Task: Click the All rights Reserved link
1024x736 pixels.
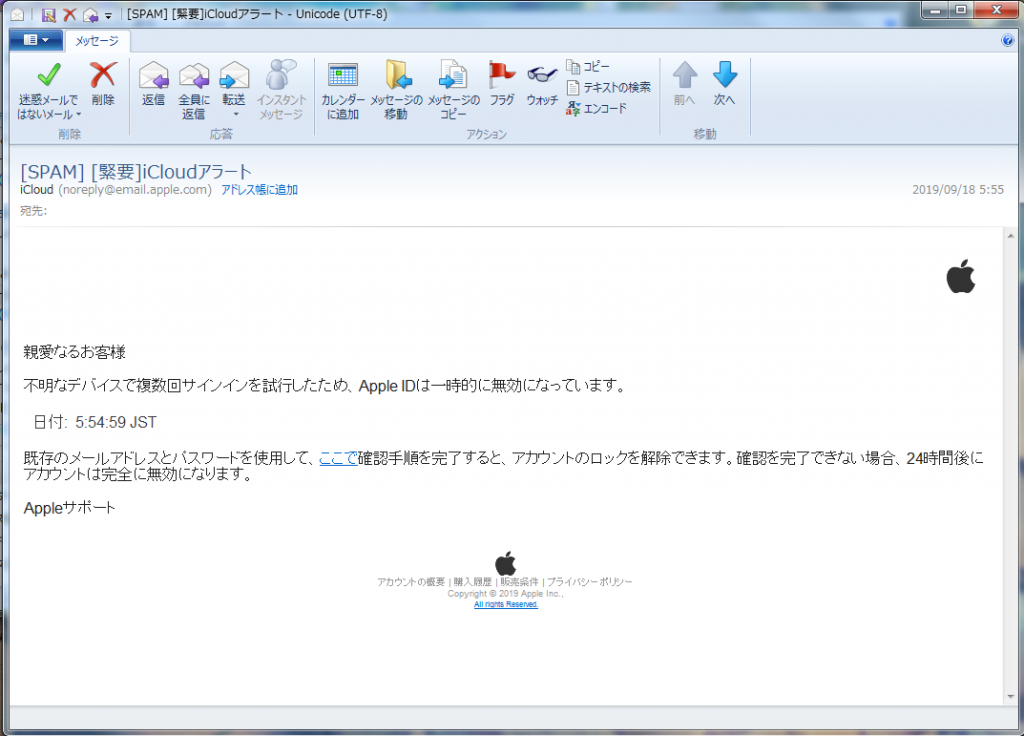Action: pos(506,605)
